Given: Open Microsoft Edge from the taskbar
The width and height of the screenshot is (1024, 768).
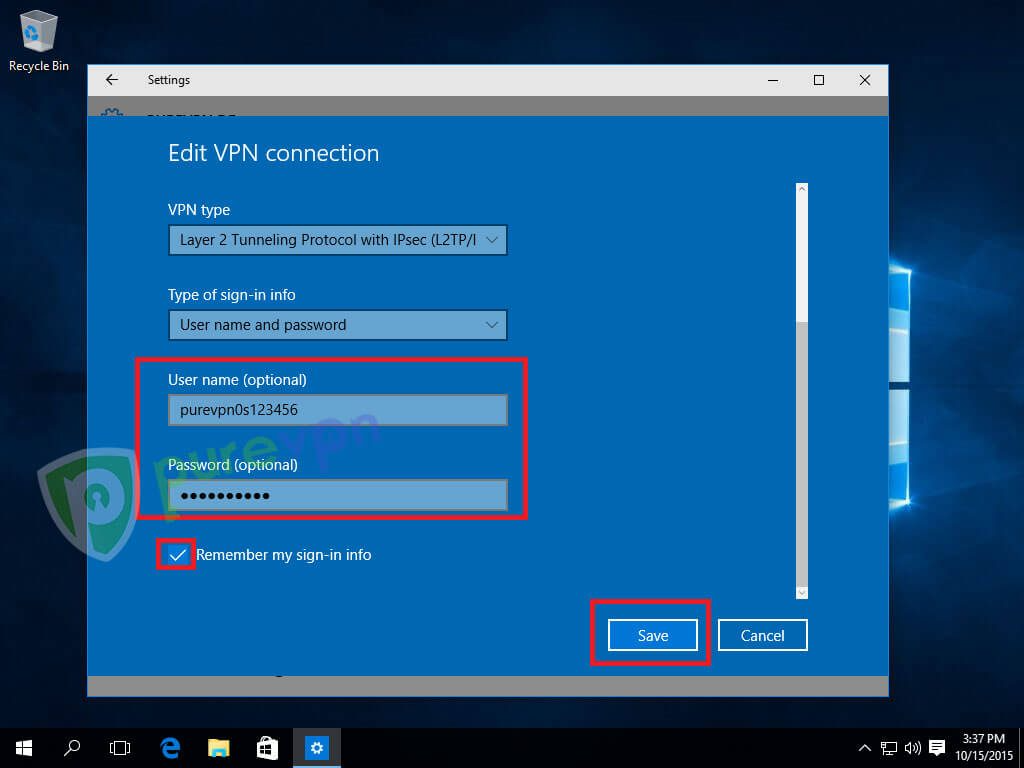Looking at the screenshot, I should pyautogui.click(x=168, y=747).
